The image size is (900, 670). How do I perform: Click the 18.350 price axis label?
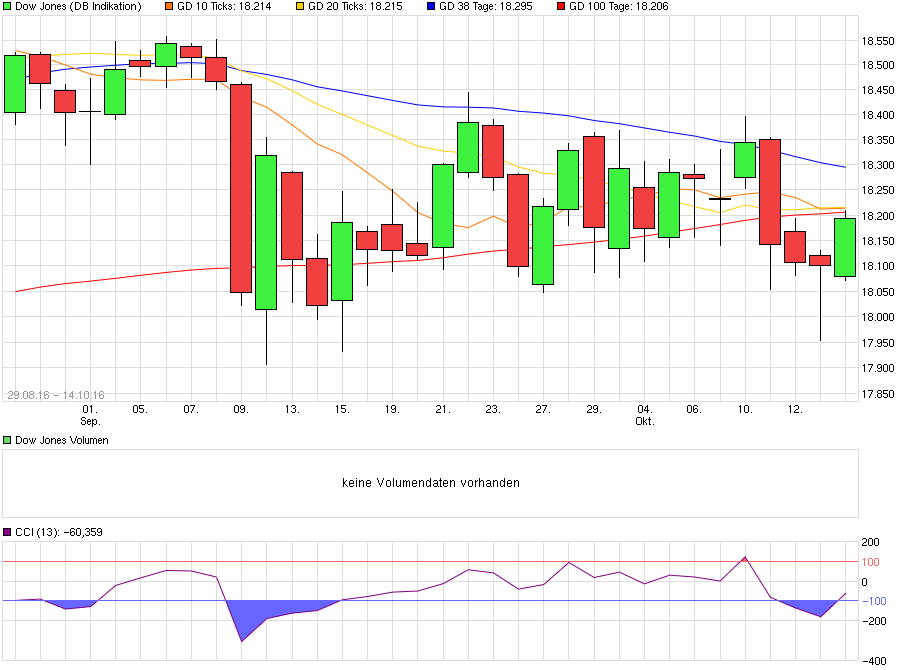click(x=878, y=140)
